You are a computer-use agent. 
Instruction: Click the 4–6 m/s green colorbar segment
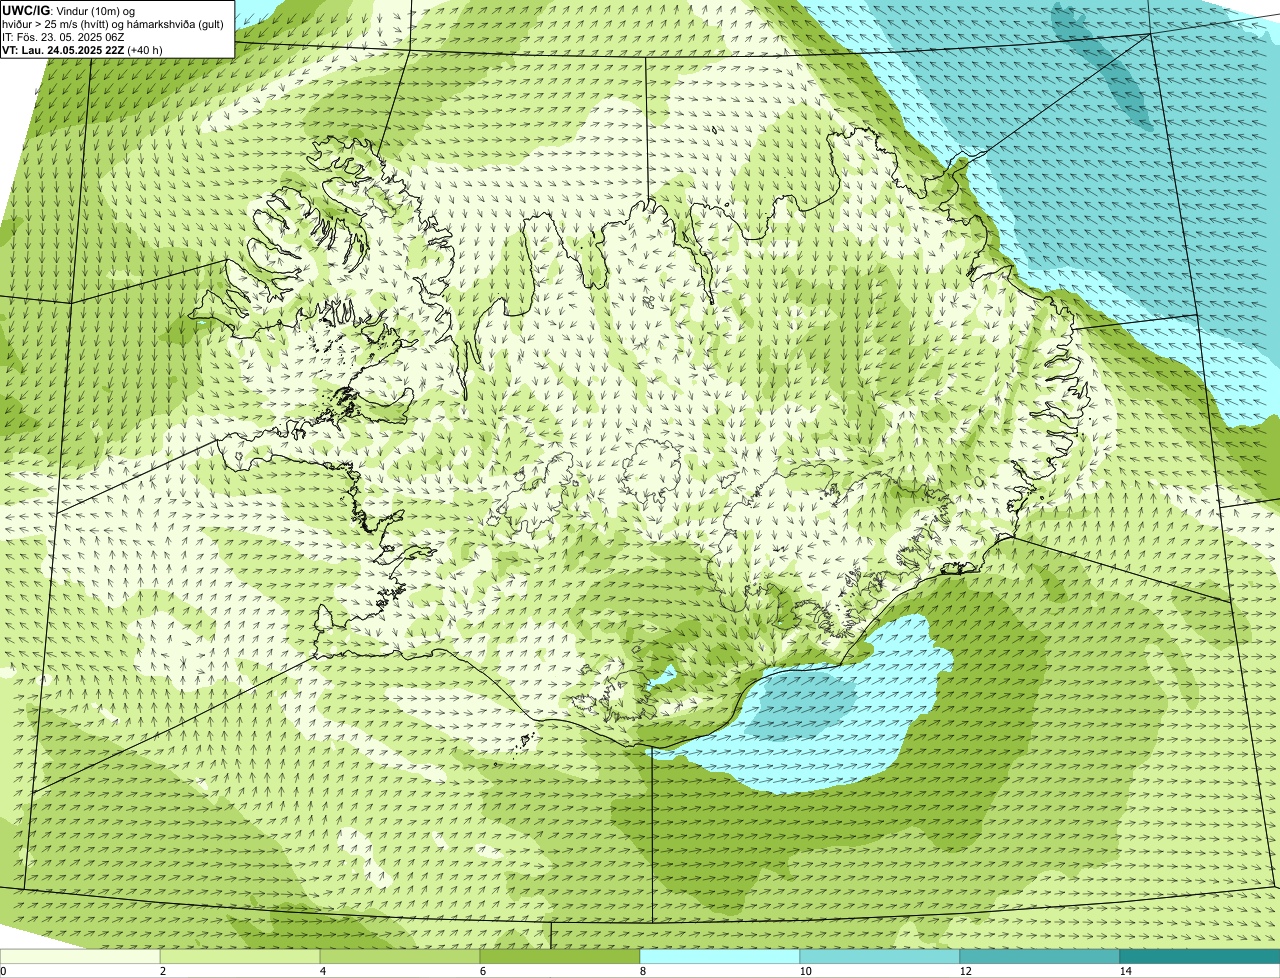tap(400, 956)
